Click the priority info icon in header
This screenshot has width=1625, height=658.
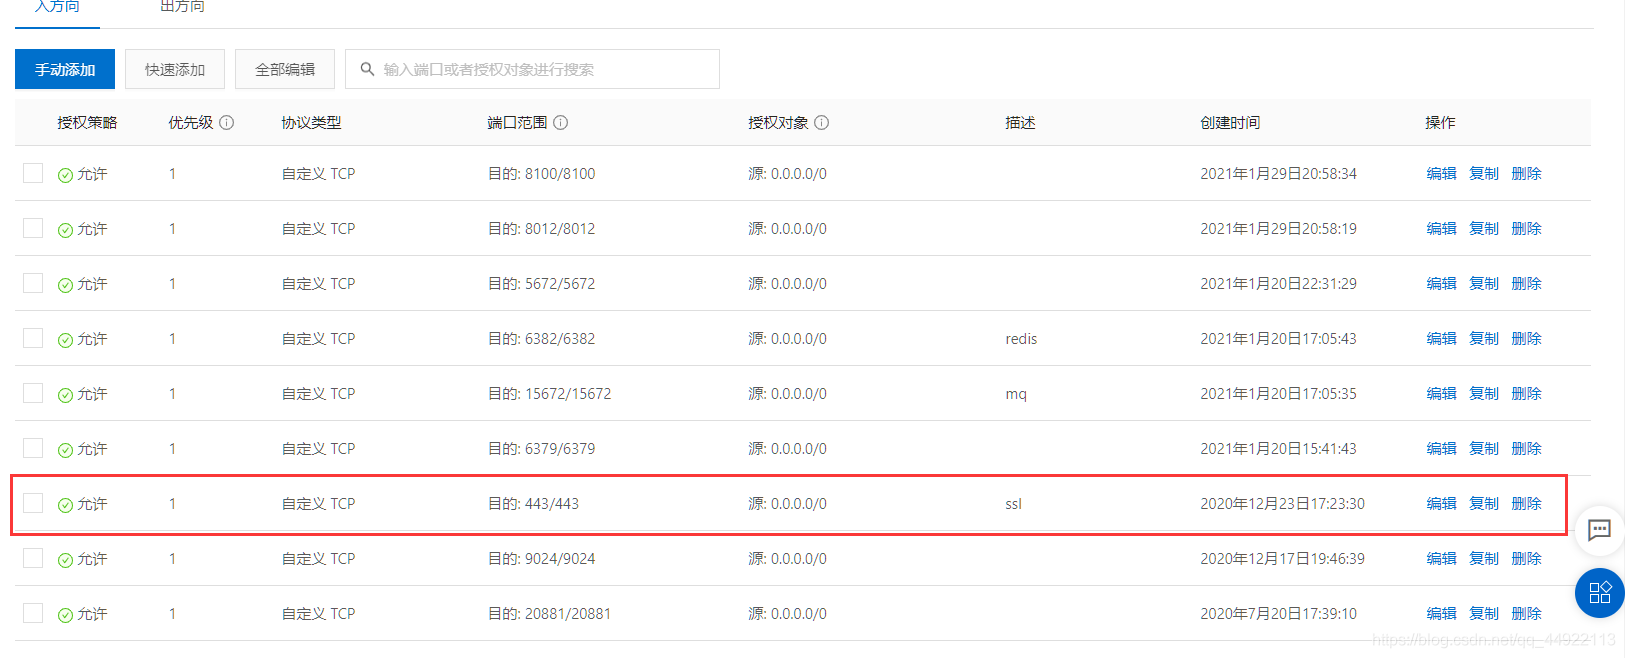point(227,123)
